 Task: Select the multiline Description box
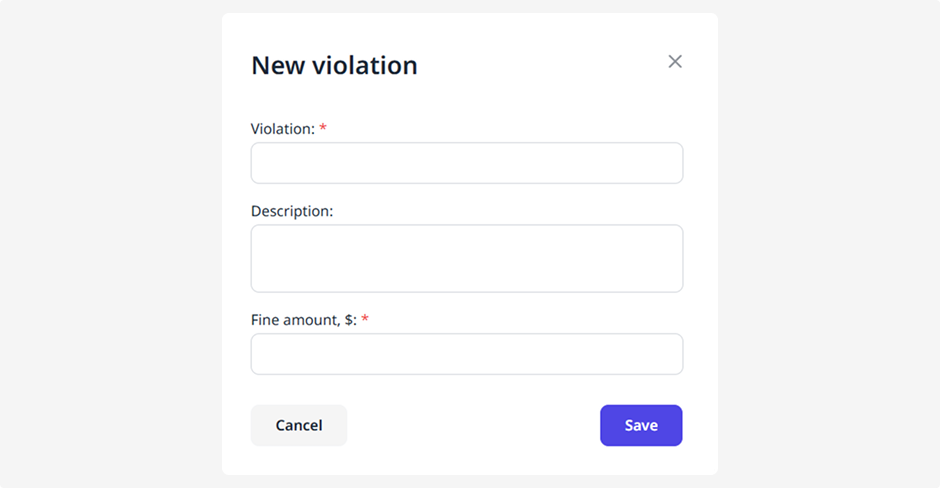click(x=466, y=258)
